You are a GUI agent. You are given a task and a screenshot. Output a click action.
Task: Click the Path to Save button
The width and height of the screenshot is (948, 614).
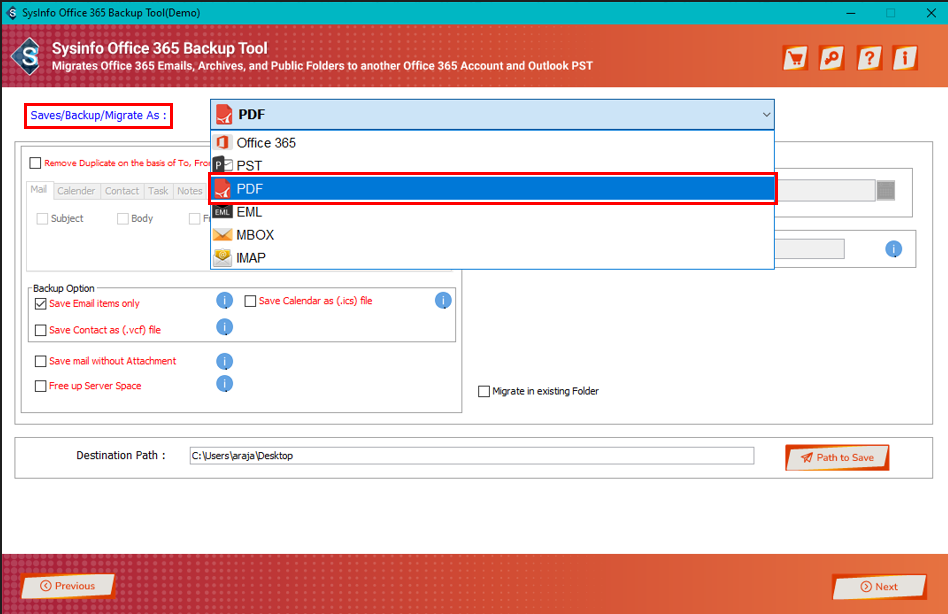click(x=837, y=458)
